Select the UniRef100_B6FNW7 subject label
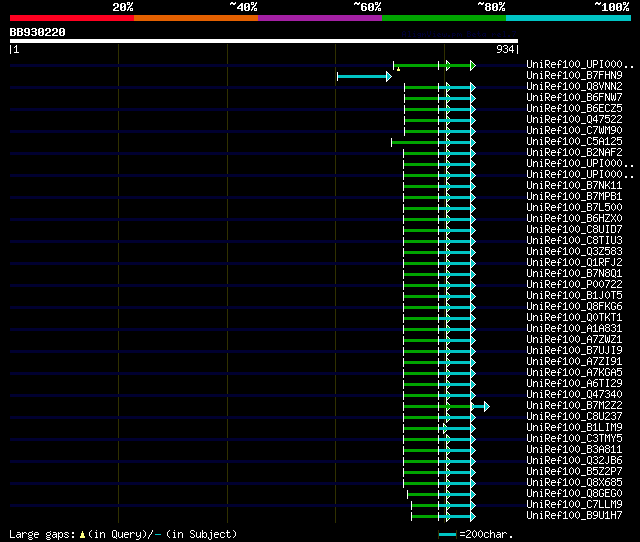Screen dimensions: 640x542 point(574,98)
